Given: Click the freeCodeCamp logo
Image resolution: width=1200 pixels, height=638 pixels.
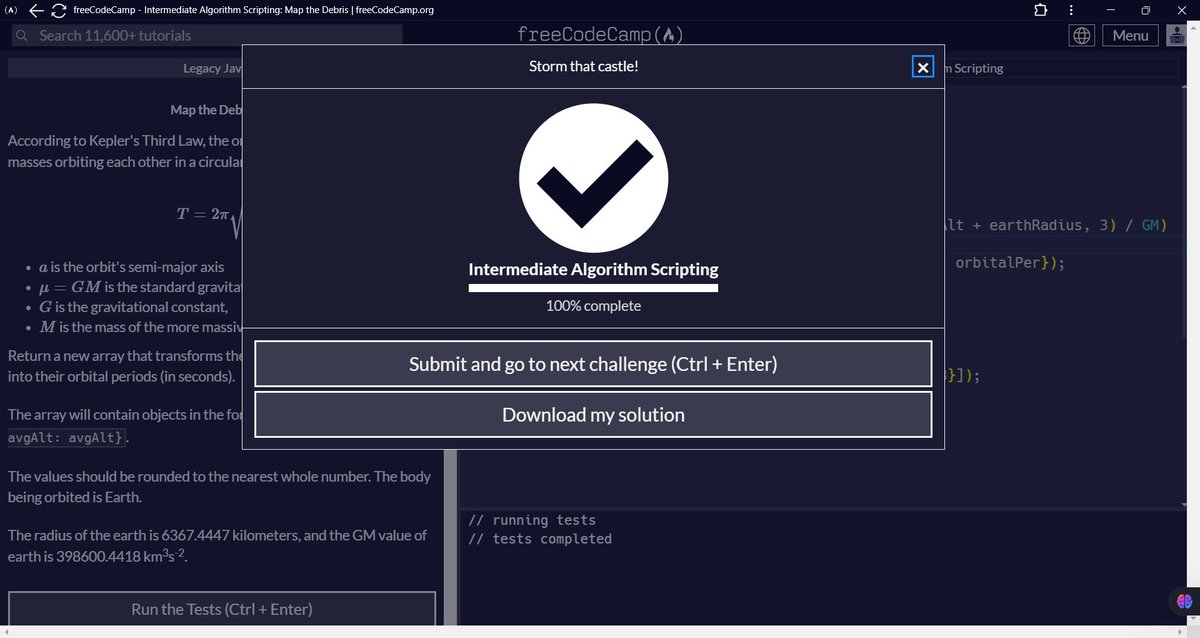Looking at the screenshot, I should pyautogui.click(x=600, y=35).
